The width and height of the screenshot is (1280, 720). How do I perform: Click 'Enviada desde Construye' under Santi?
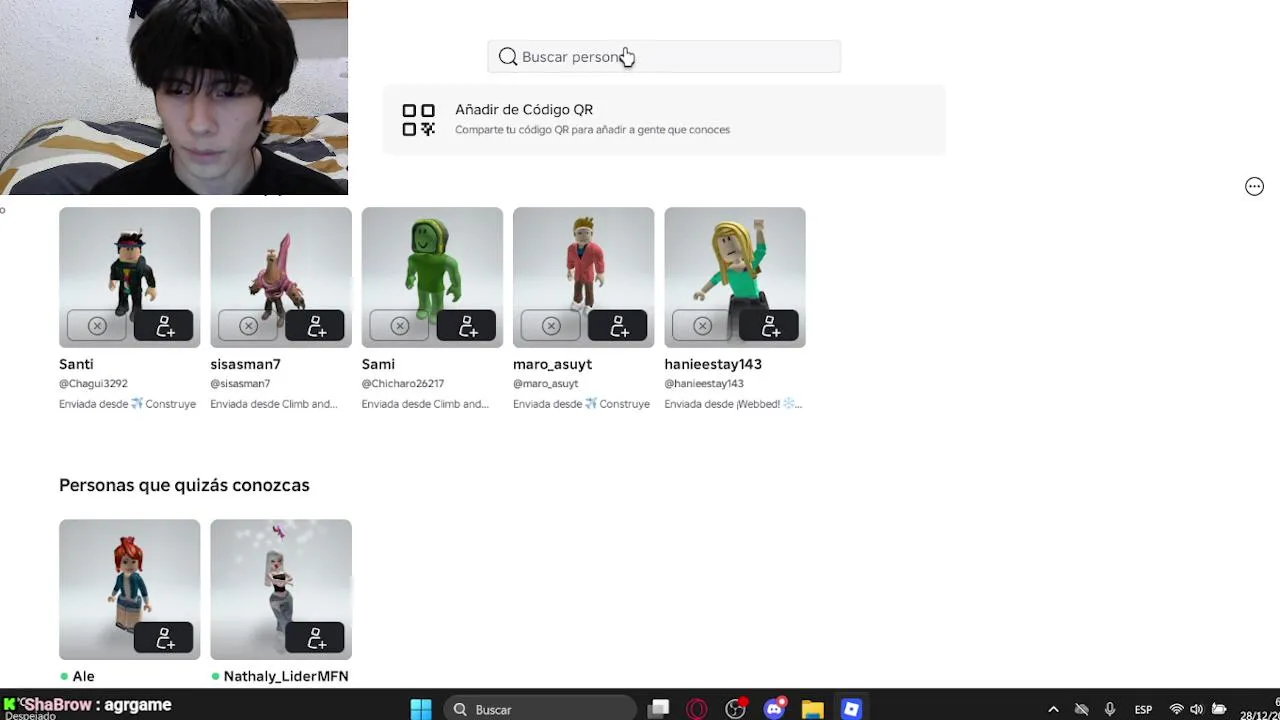tap(127, 404)
